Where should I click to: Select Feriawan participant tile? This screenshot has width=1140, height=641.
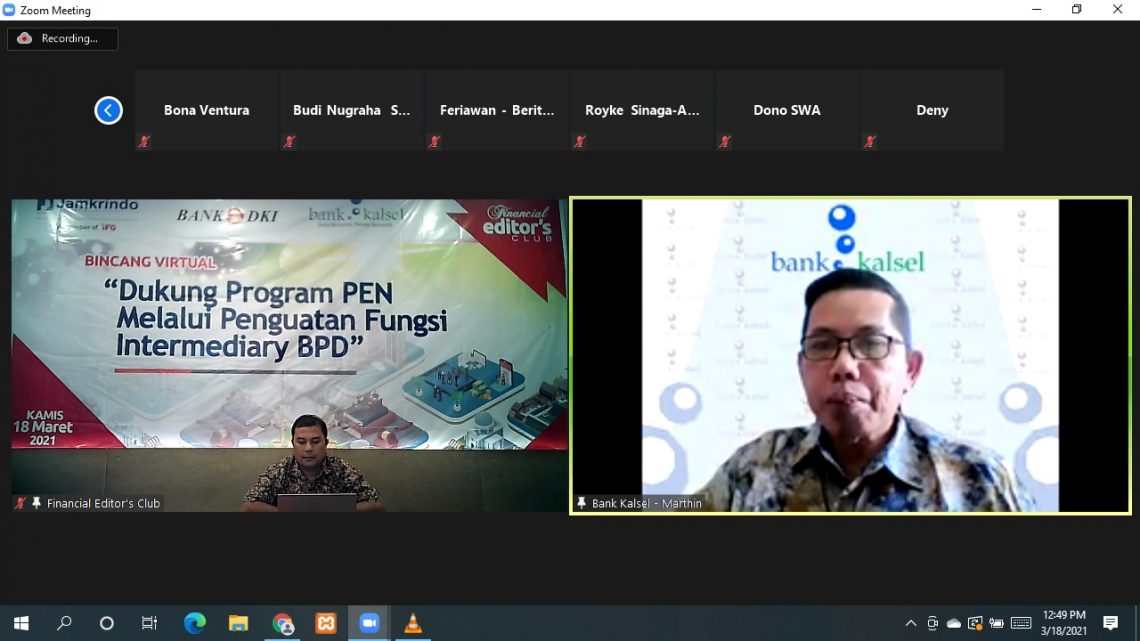[x=497, y=110]
